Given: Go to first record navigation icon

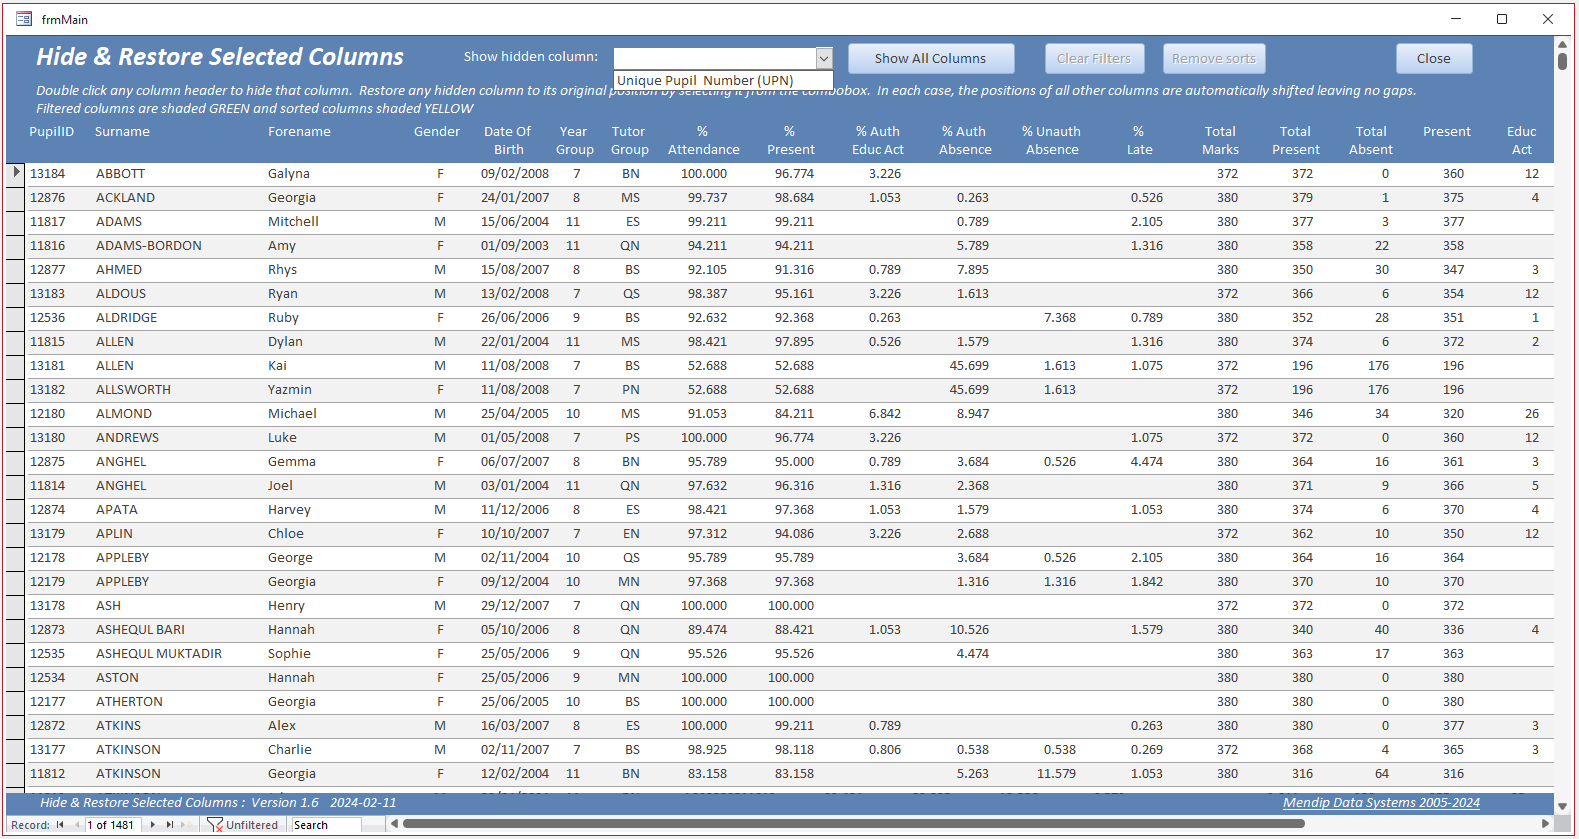Looking at the screenshot, I should pyautogui.click(x=60, y=825).
